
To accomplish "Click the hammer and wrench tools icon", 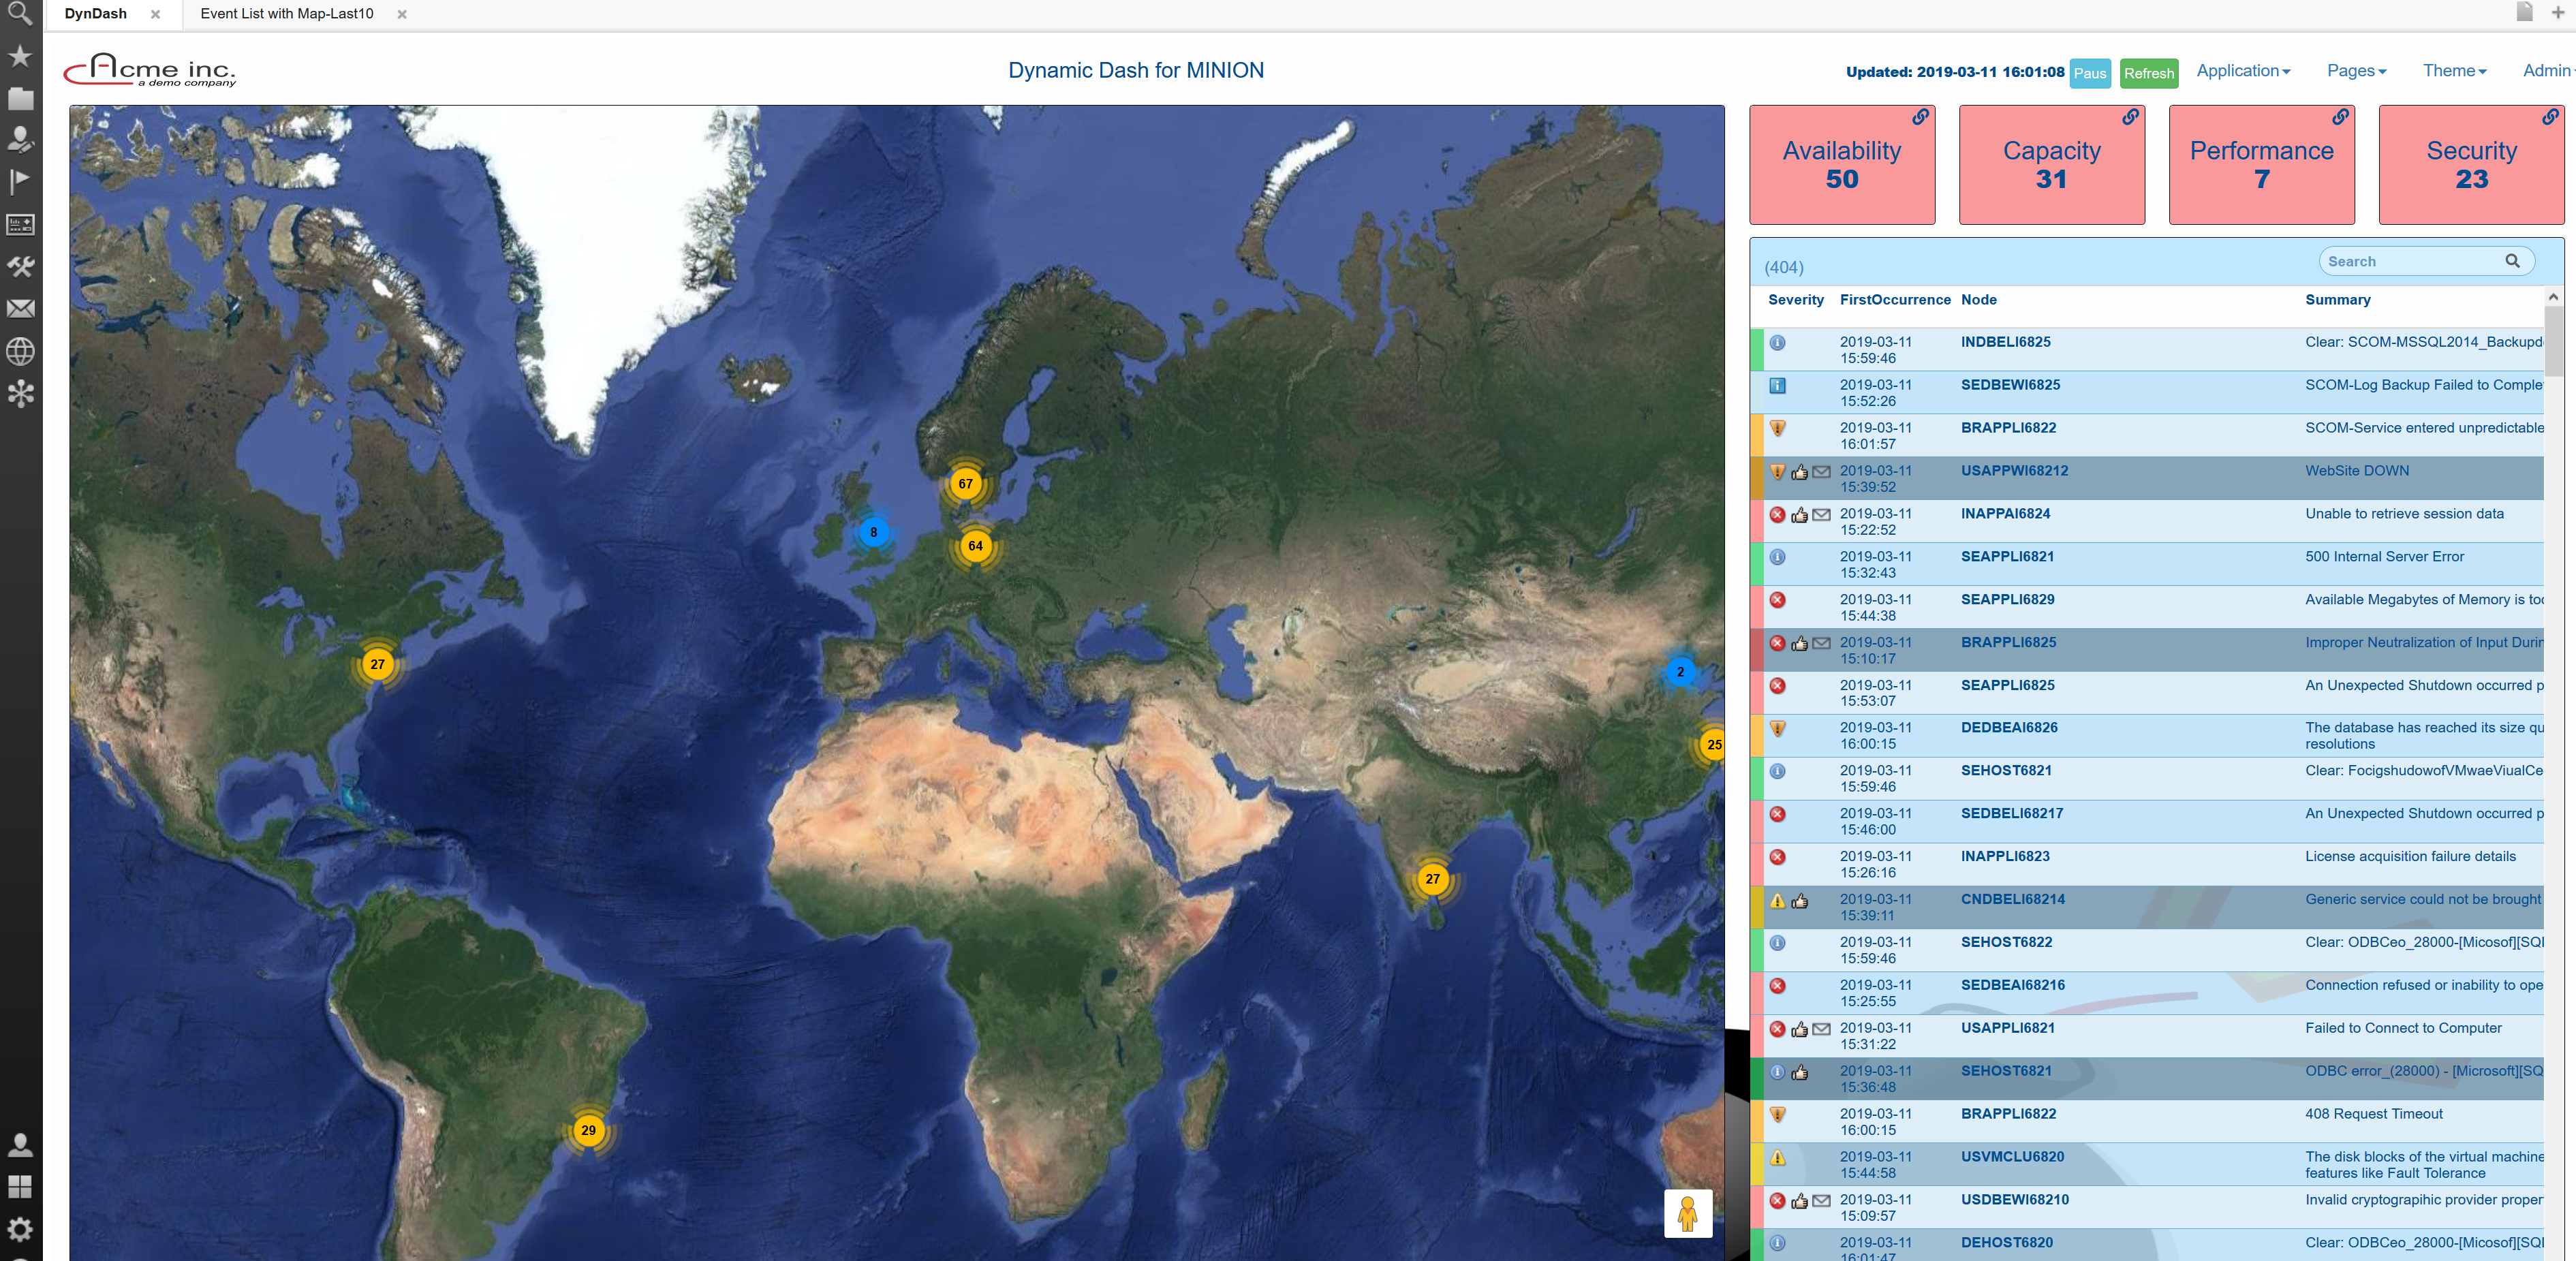I will coord(20,266).
